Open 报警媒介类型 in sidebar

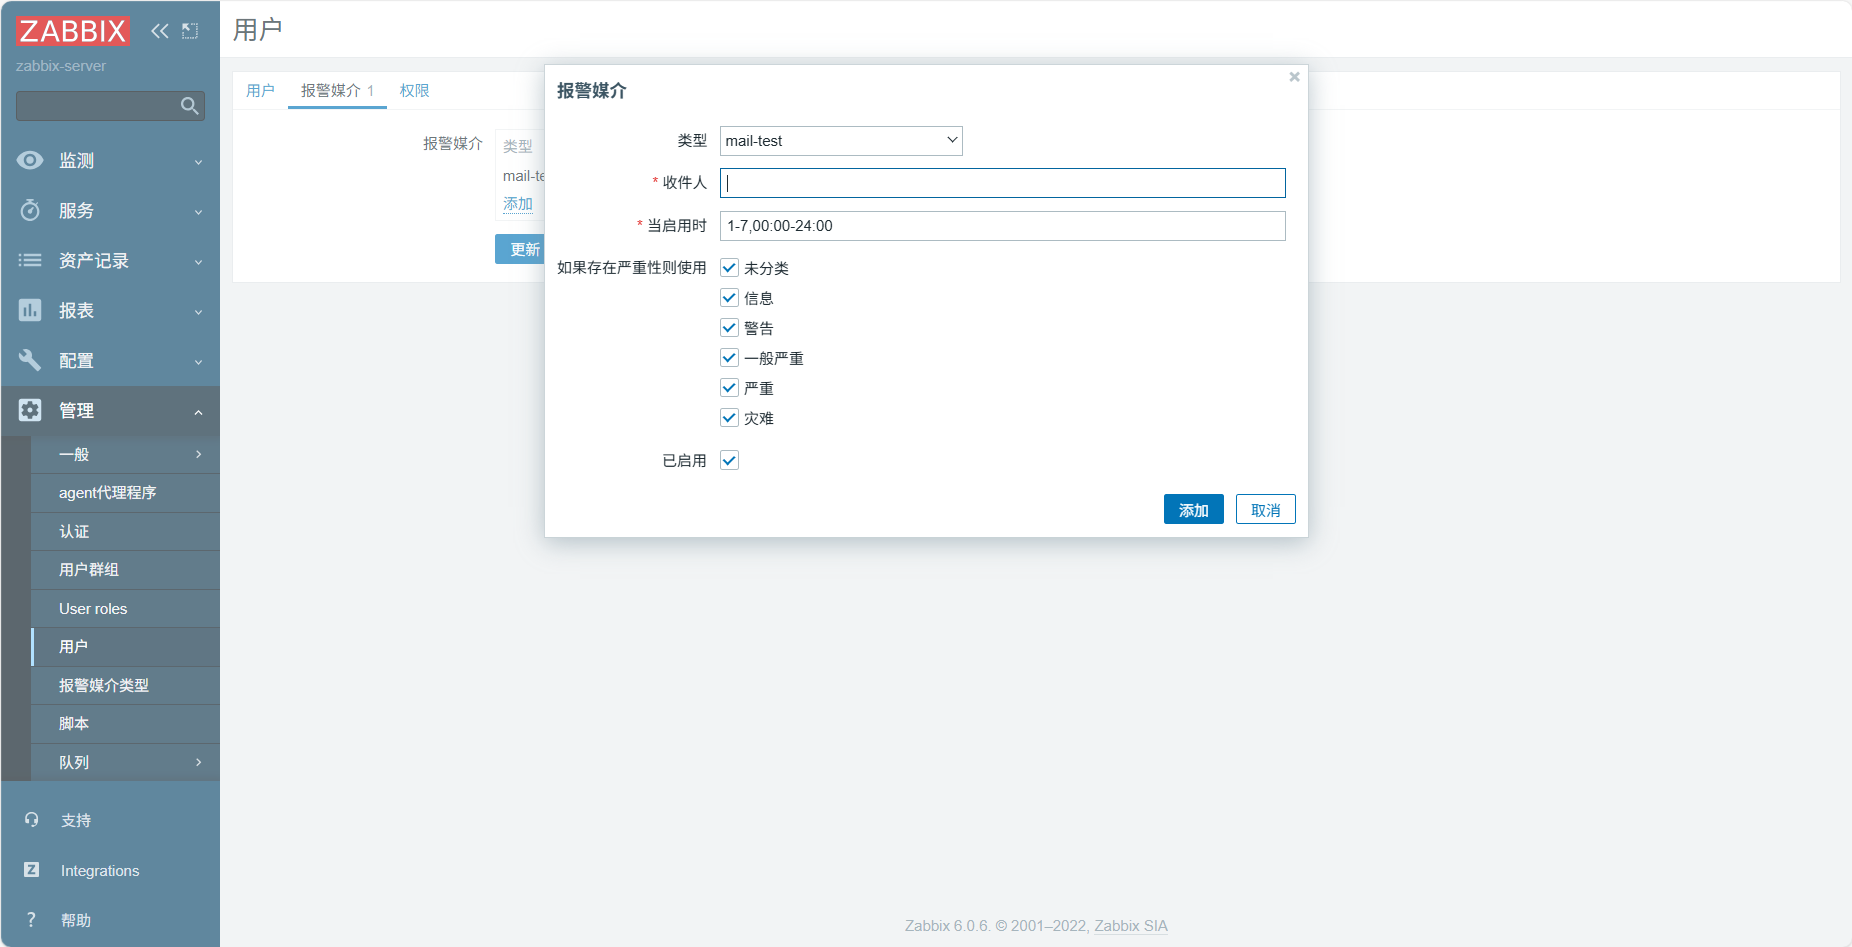pyautogui.click(x=125, y=686)
